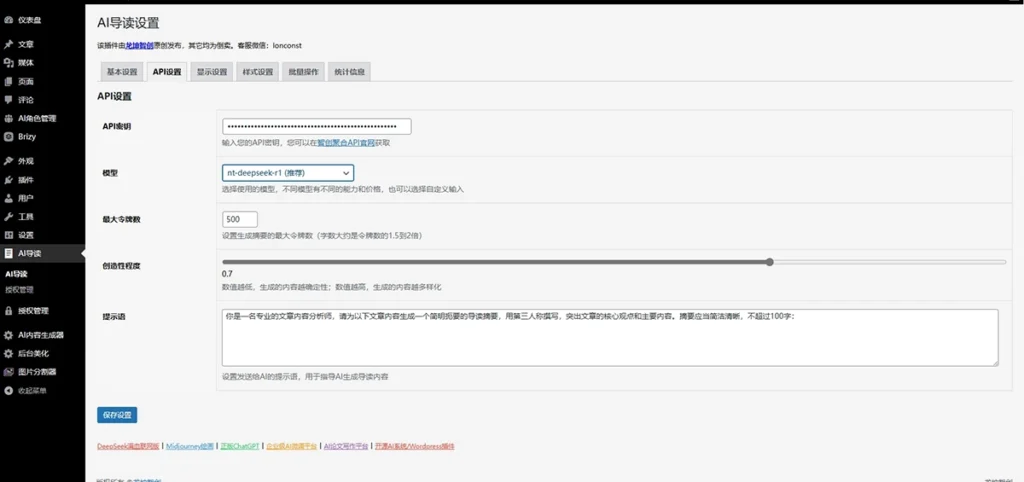Click the 保存设置 save button
This screenshot has height=482, width=1024.
click(x=117, y=415)
